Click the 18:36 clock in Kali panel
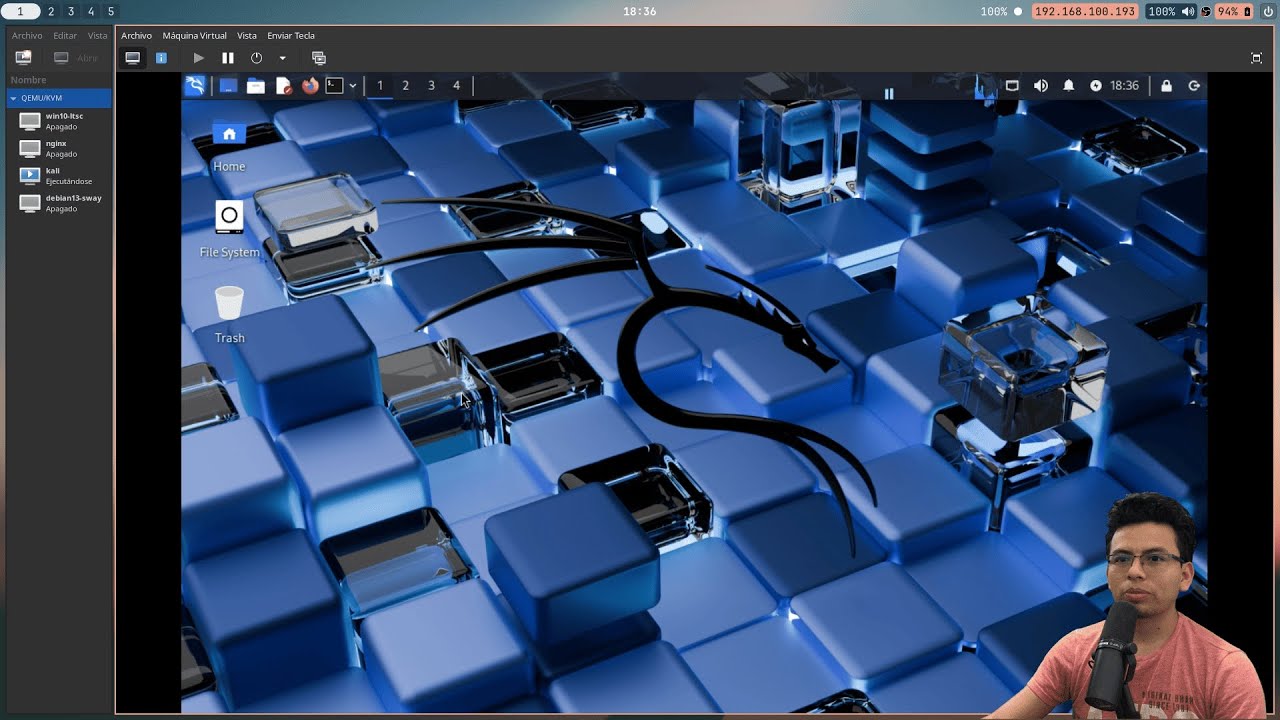 1124,86
